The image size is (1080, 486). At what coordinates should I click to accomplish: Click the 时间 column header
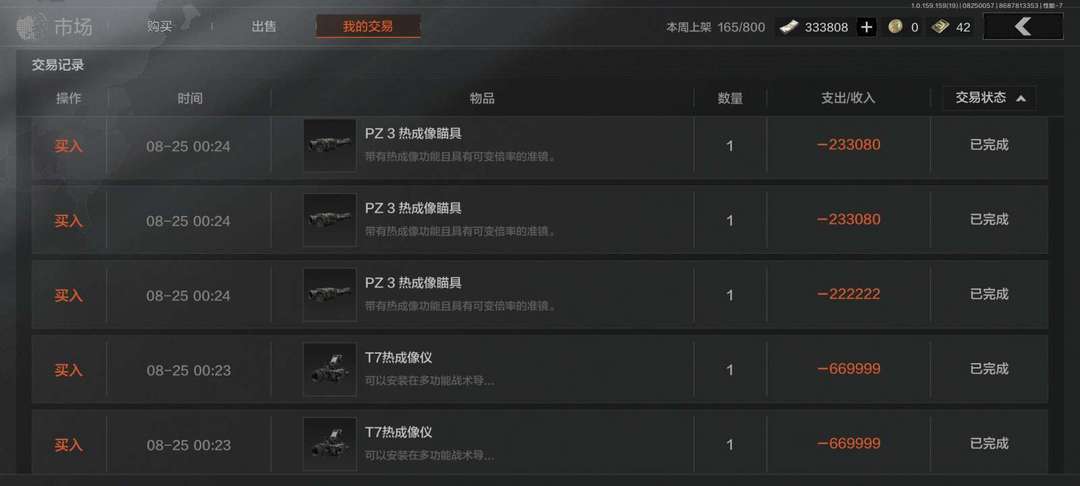(x=189, y=98)
